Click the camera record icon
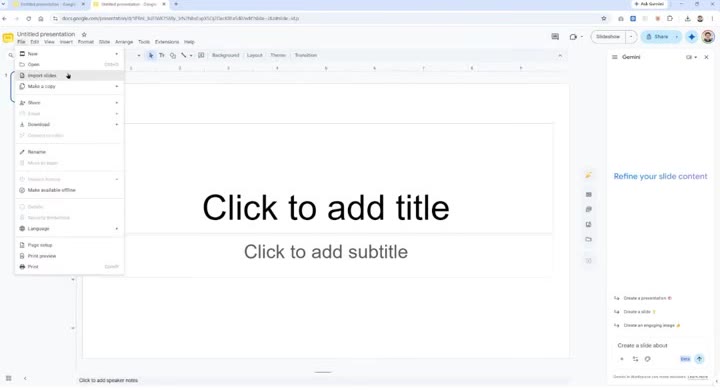 point(573,37)
